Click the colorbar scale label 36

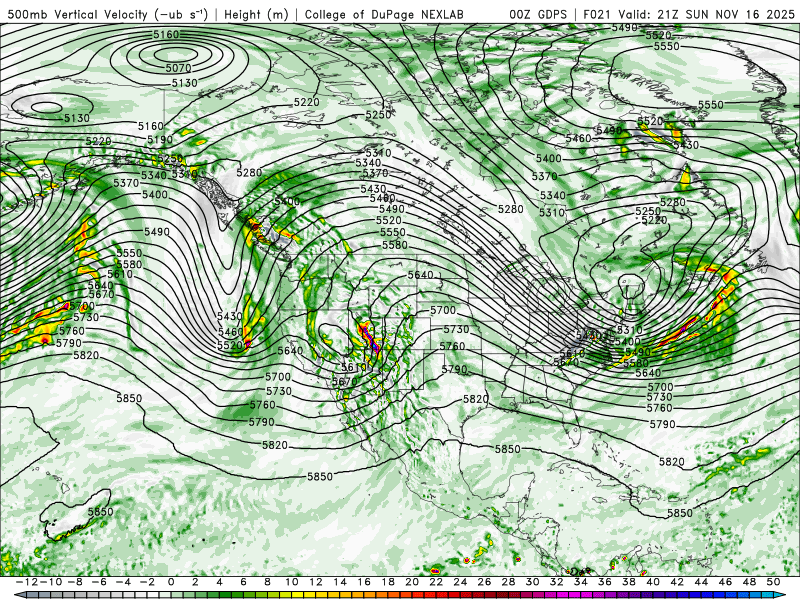(605, 582)
